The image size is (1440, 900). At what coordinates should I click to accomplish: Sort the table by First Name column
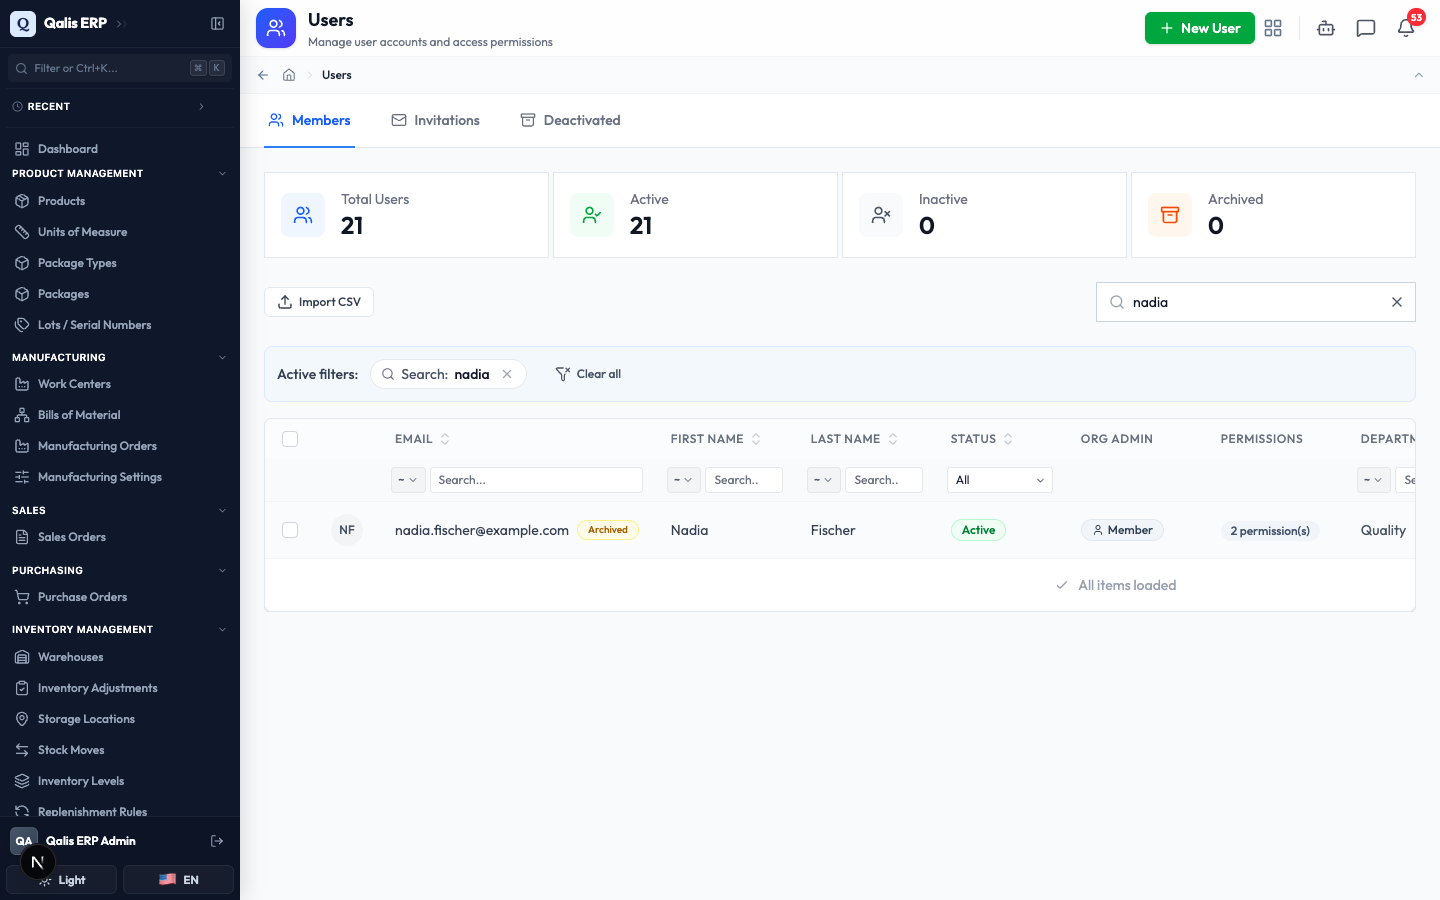pyautogui.click(x=715, y=439)
